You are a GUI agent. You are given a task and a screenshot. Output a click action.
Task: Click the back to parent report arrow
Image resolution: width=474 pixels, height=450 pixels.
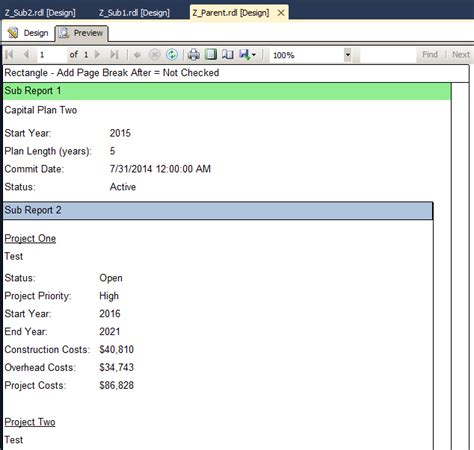tap(137, 55)
